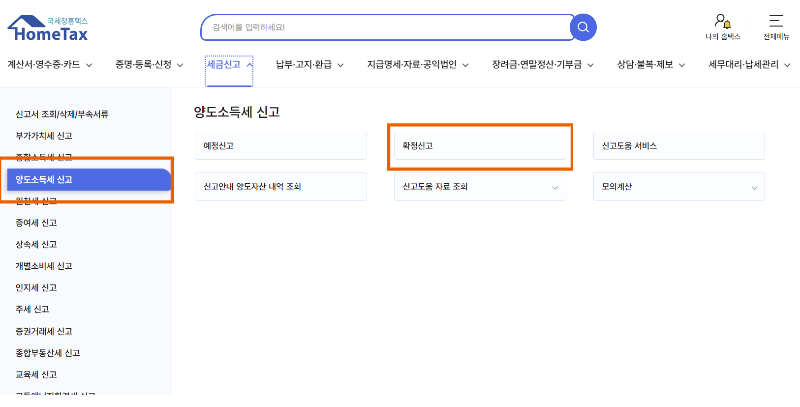Expand 계산서·영수증·카드 menu
Screen dimensions: 800x407
(x=49, y=65)
